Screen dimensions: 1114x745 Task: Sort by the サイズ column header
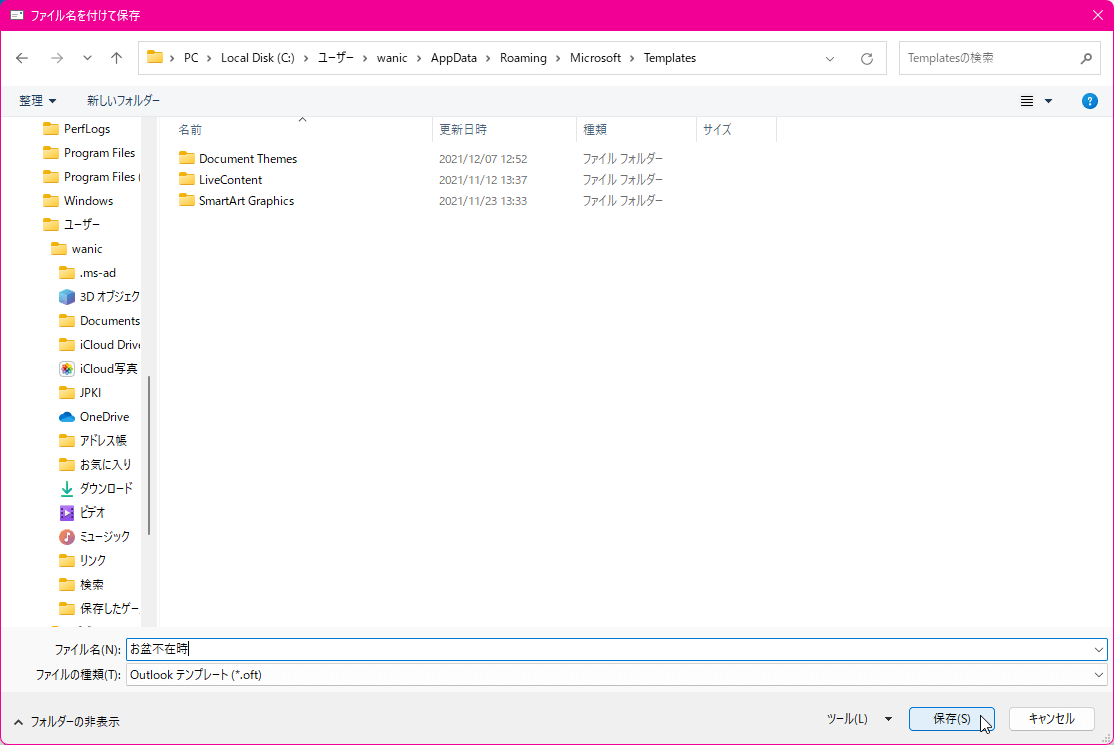click(x=717, y=129)
